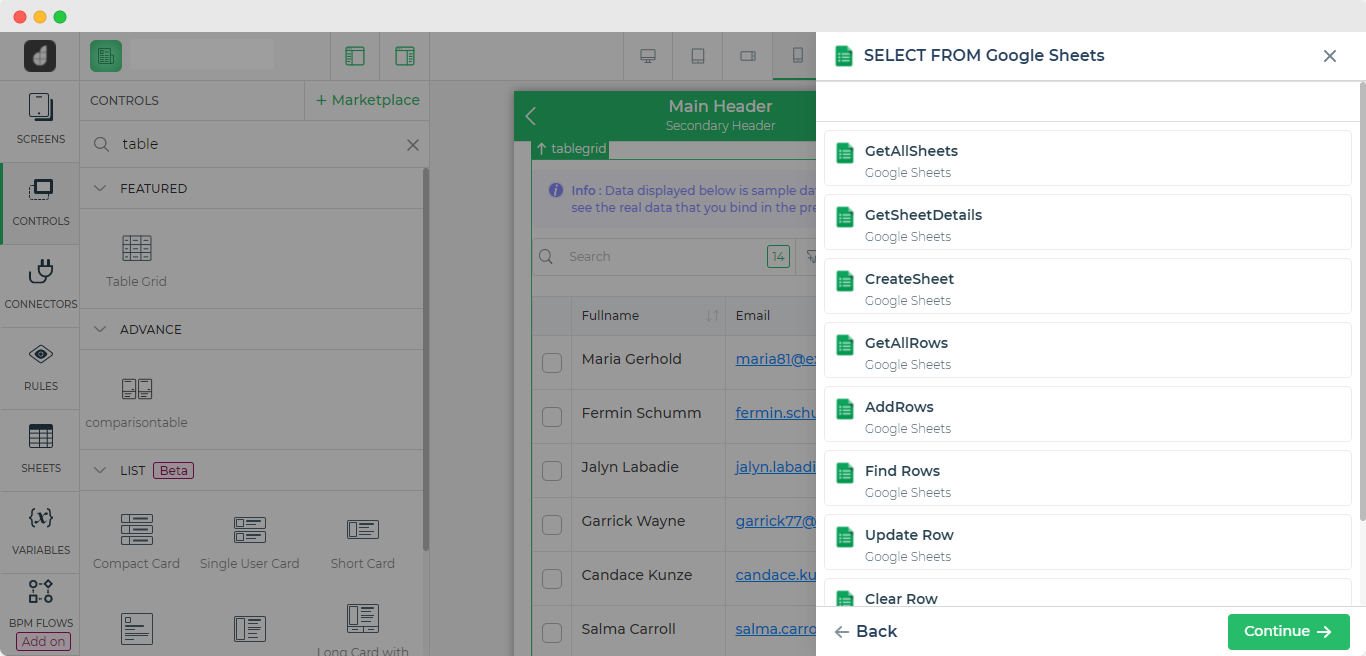1366x656 pixels.
Task: Add the comparisontable control
Action: 136,402
